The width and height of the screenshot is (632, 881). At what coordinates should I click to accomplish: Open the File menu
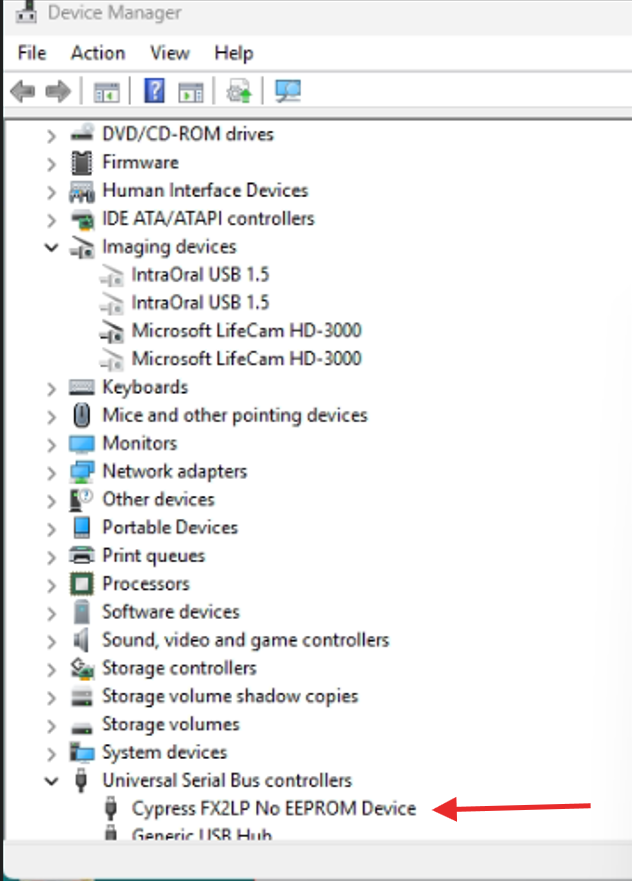pos(32,53)
